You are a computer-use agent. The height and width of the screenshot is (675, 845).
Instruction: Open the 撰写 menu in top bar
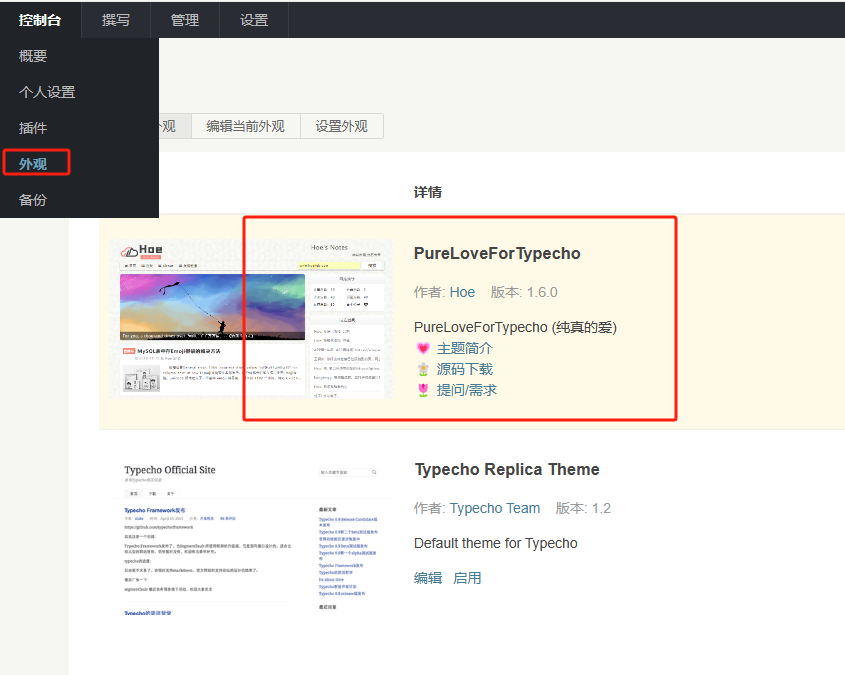pos(116,20)
